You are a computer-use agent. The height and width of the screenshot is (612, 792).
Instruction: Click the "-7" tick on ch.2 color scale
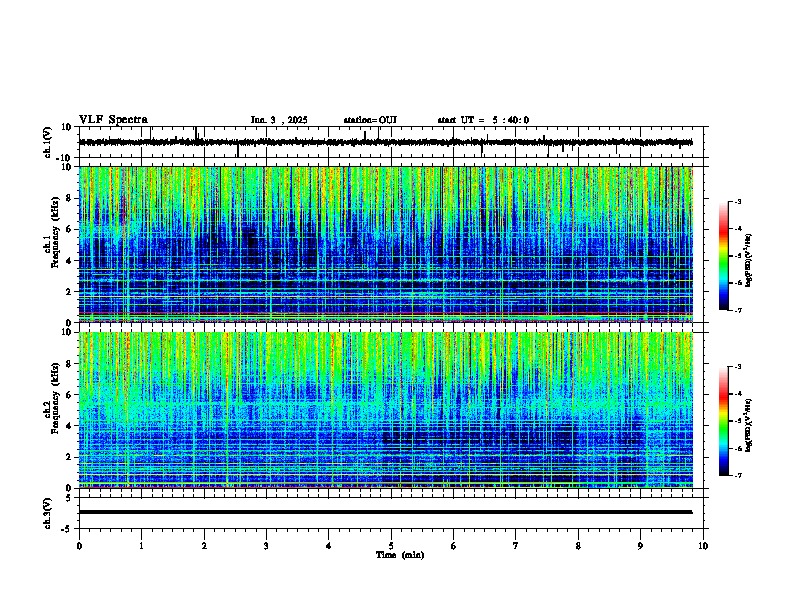737,475
